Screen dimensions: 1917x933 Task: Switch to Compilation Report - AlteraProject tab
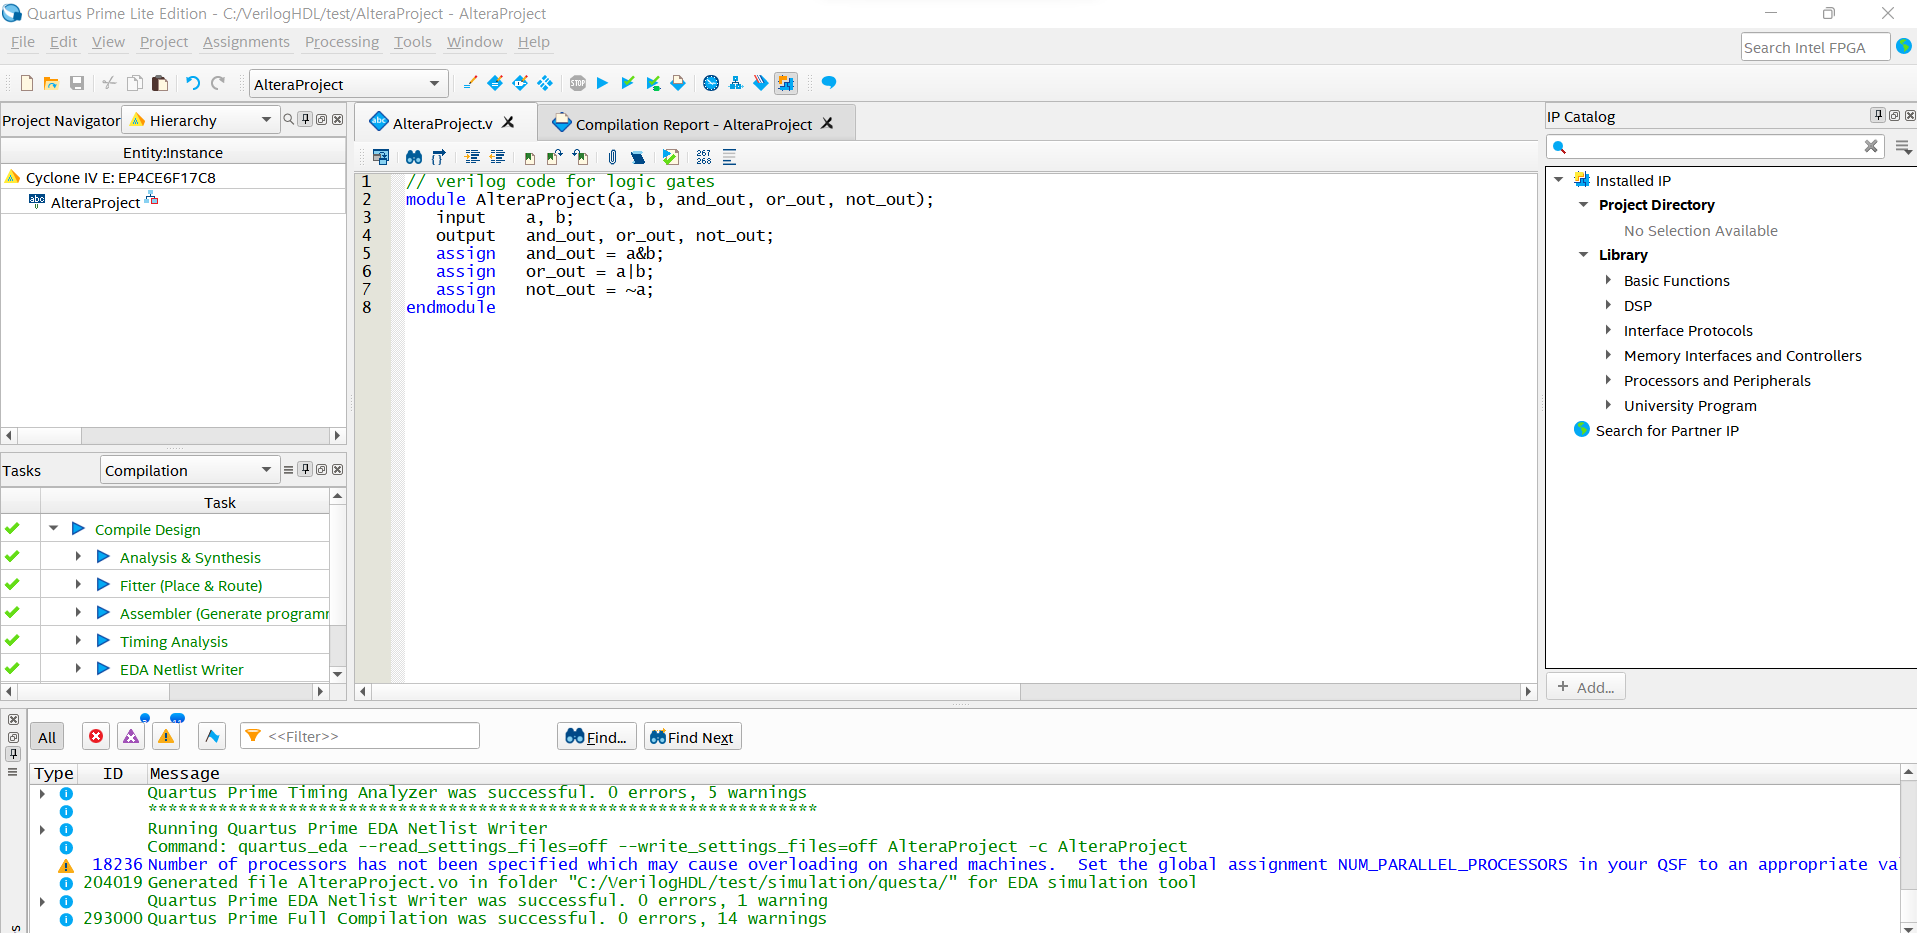tap(693, 124)
